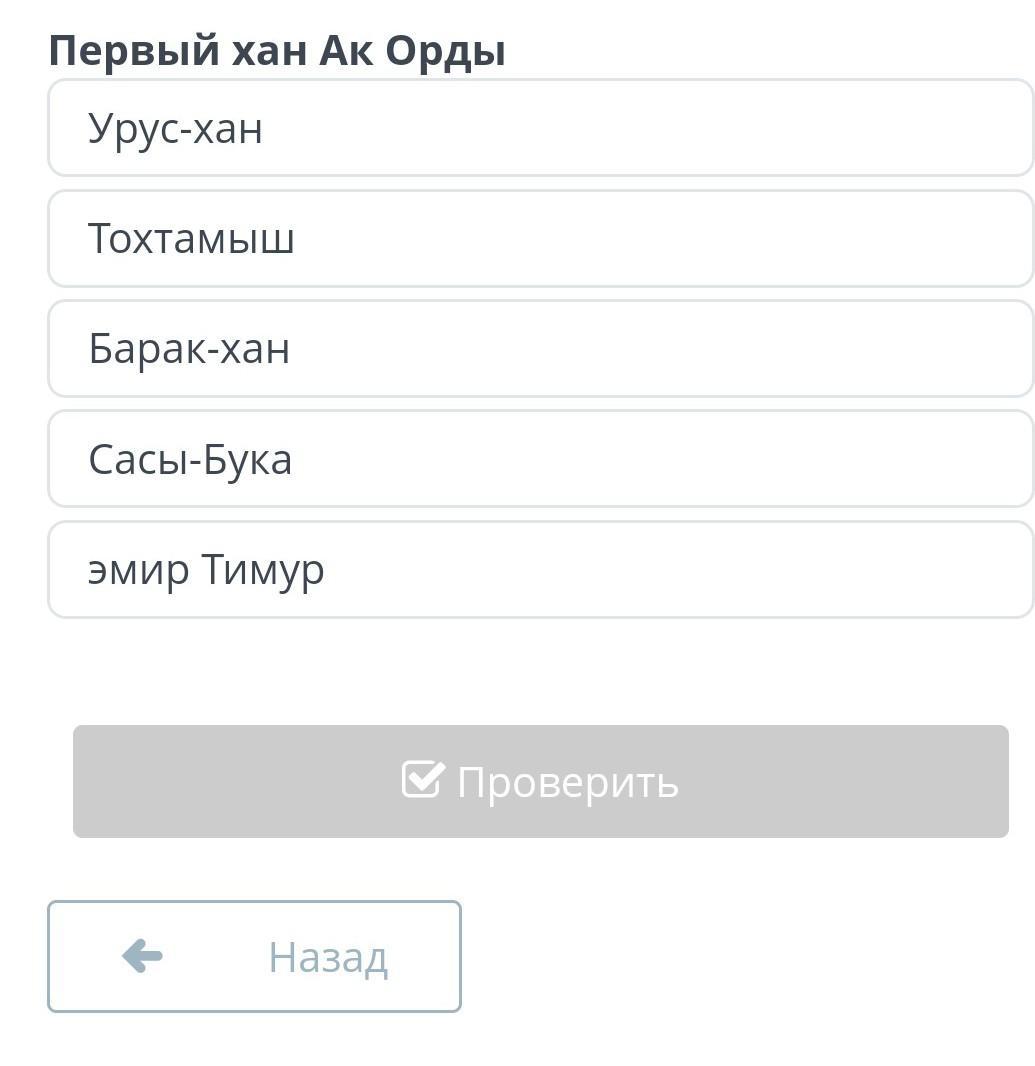Image resolution: width=1035 pixels, height=1066 pixels.
Task: Go back with the Назад button
Action: [x=254, y=956]
